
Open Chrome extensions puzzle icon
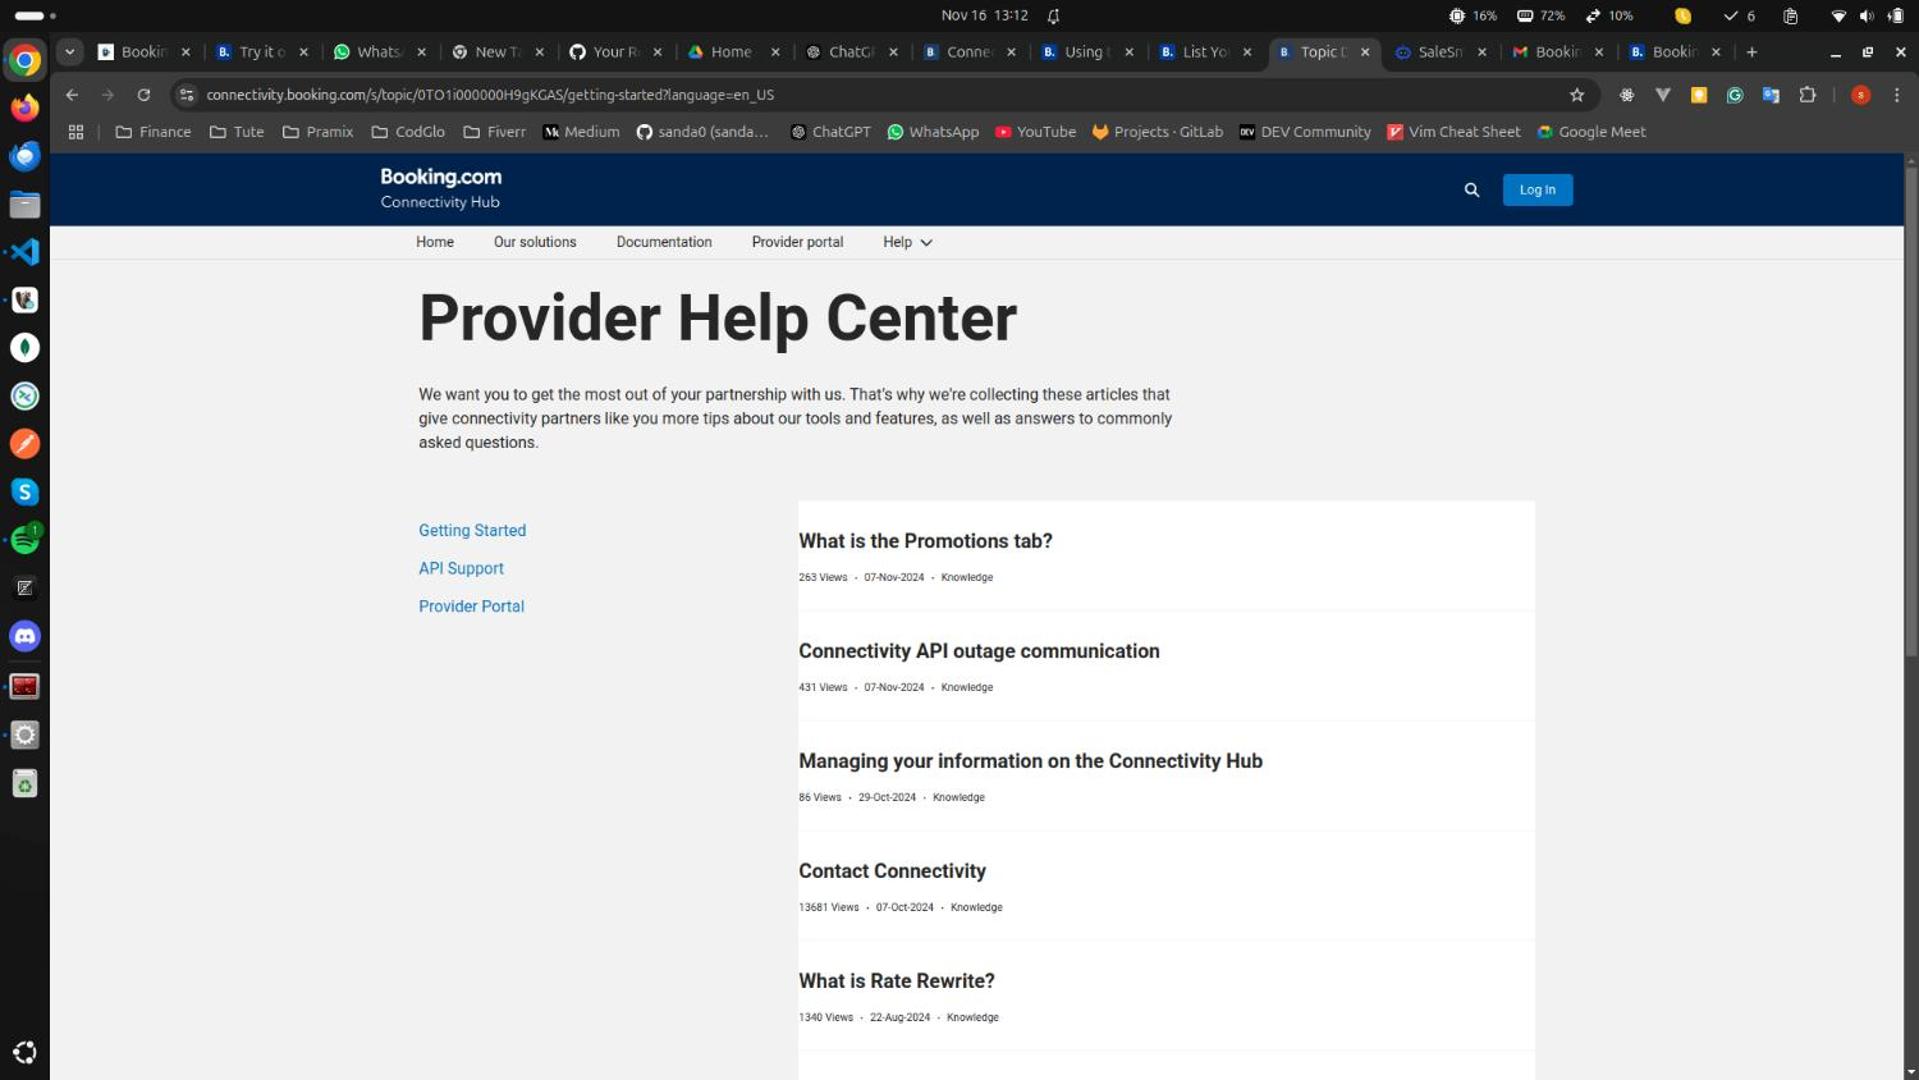(1807, 95)
